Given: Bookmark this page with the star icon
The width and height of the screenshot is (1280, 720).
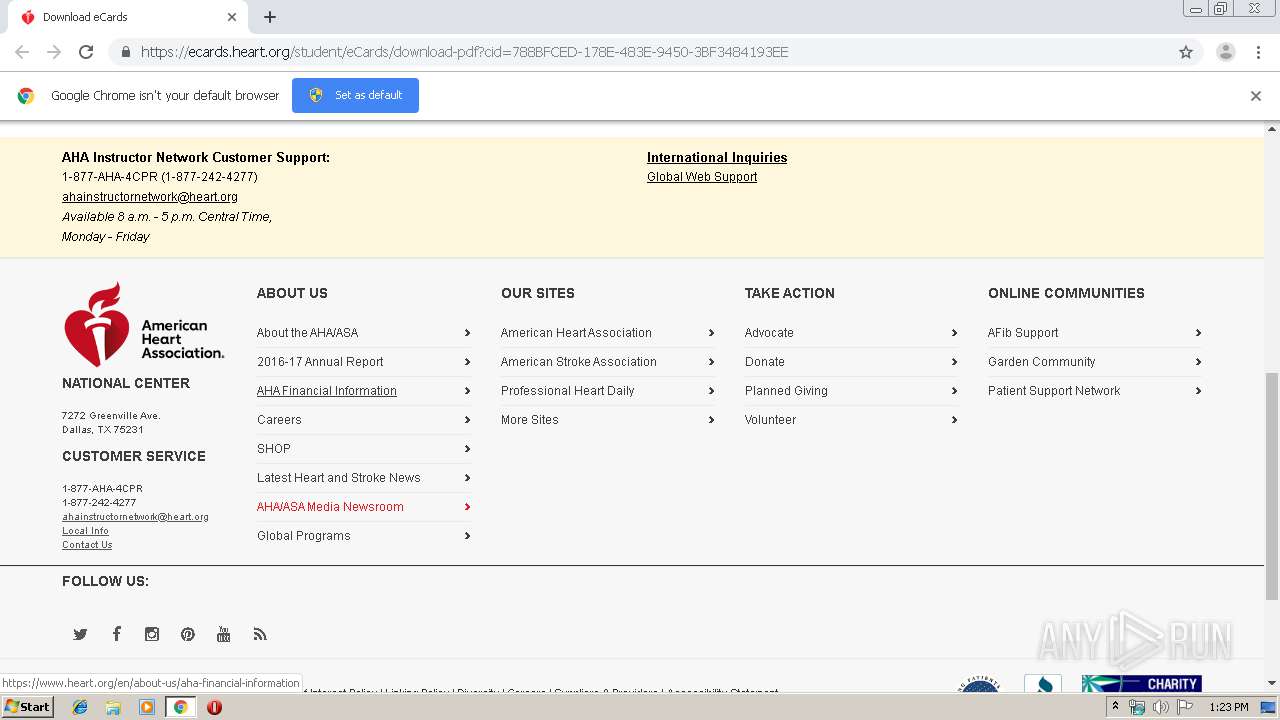Looking at the screenshot, I should [1186, 52].
